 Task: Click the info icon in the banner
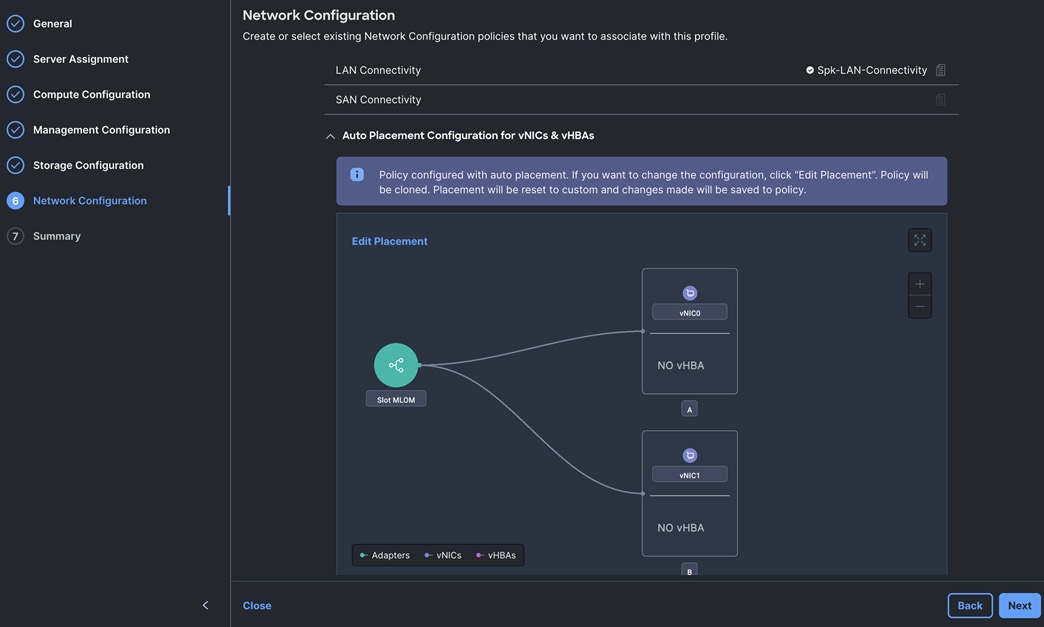tap(357, 174)
